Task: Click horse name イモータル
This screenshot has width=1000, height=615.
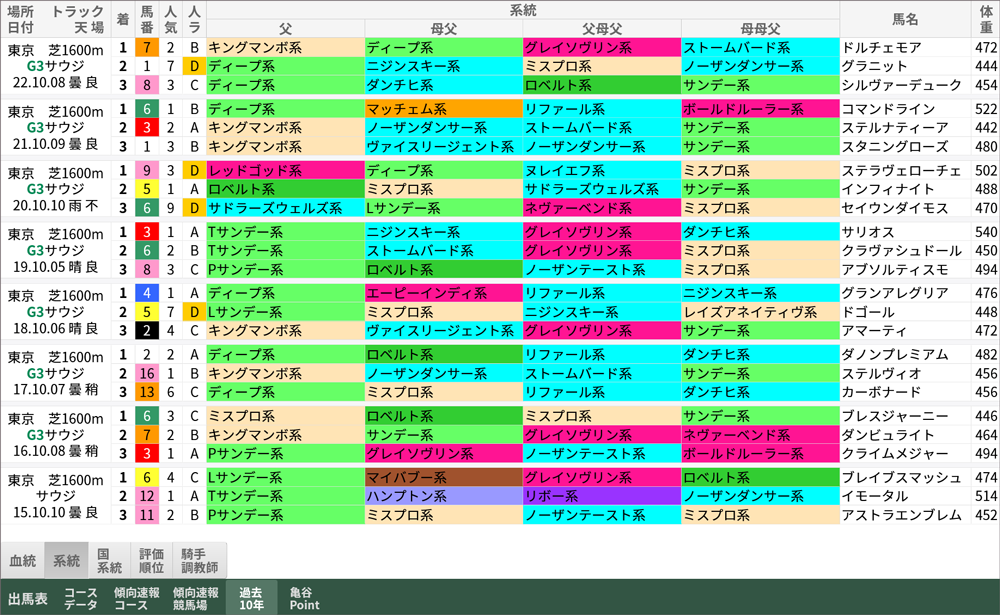Action: point(874,496)
